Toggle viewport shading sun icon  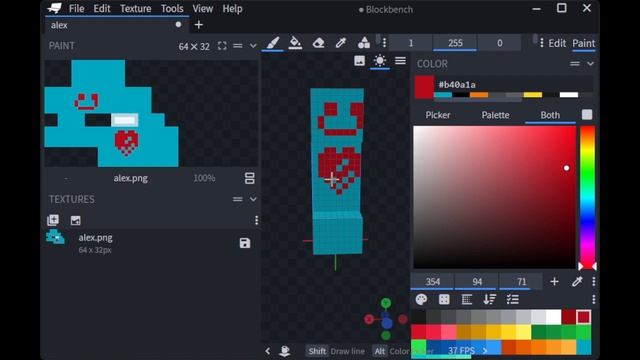(380, 61)
